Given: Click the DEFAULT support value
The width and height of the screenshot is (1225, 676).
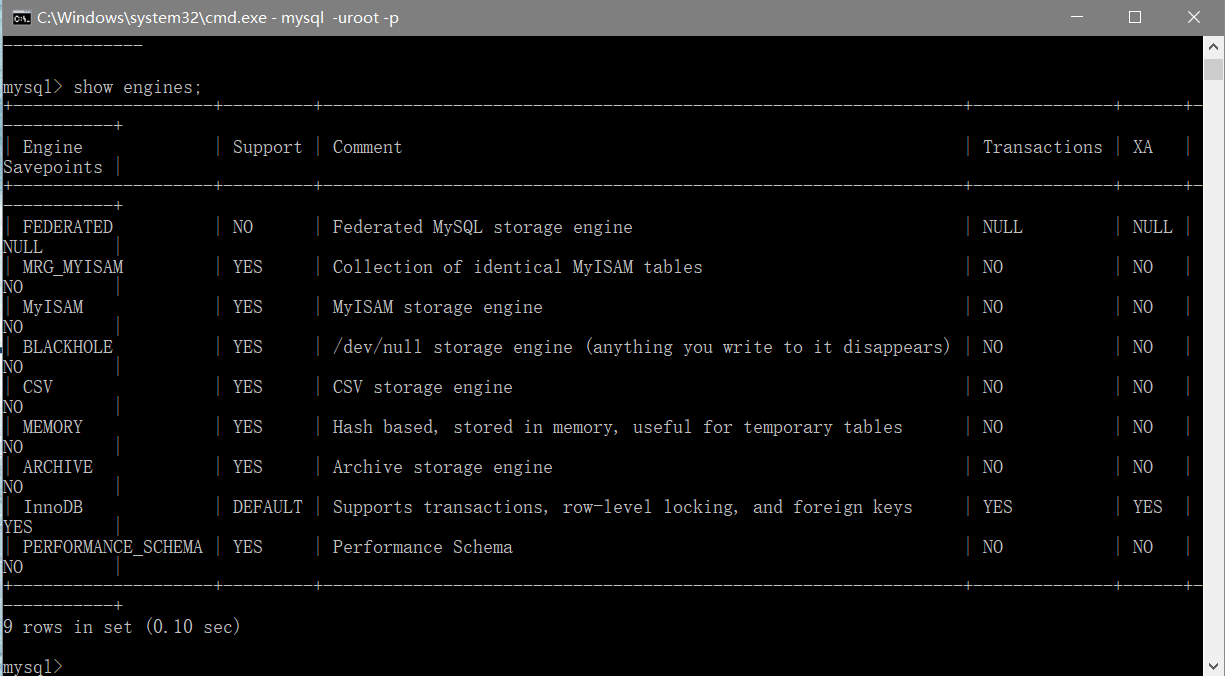Looking at the screenshot, I should [267, 507].
